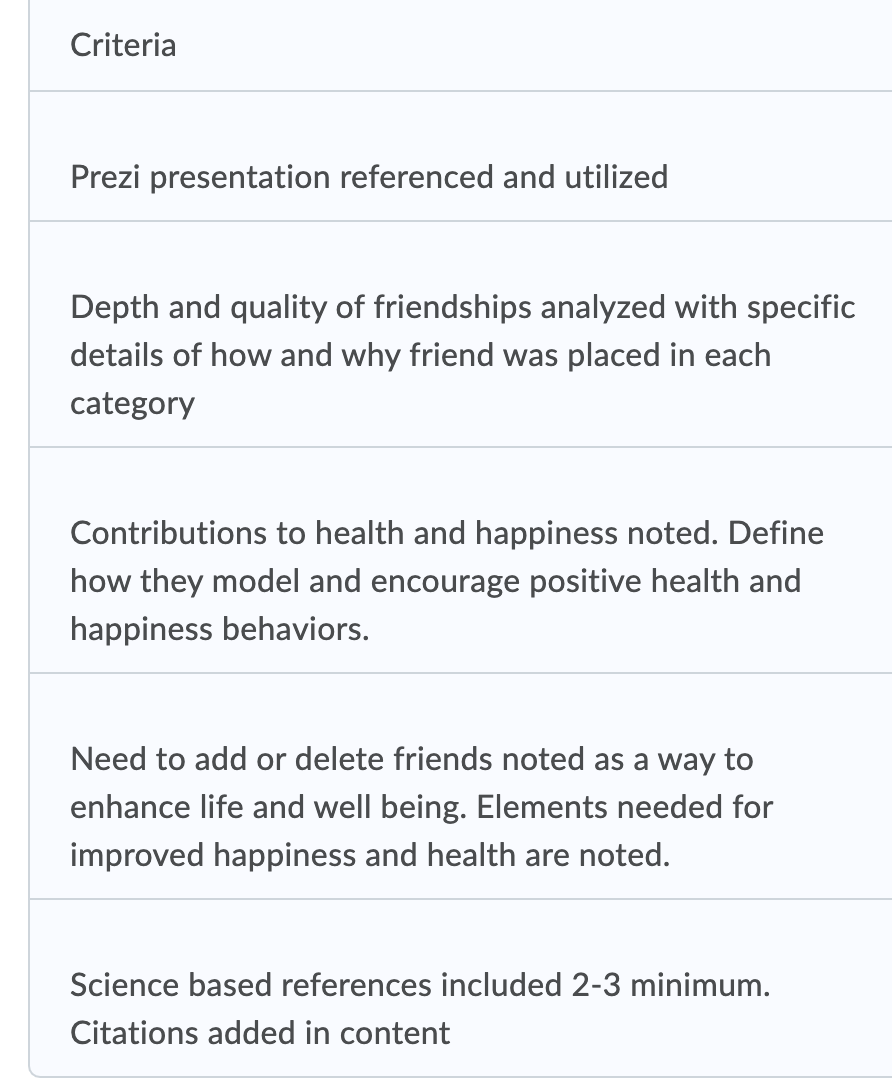
Task: Click the word "category" in the friendships criterion
Action: pyautogui.click(x=132, y=403)
